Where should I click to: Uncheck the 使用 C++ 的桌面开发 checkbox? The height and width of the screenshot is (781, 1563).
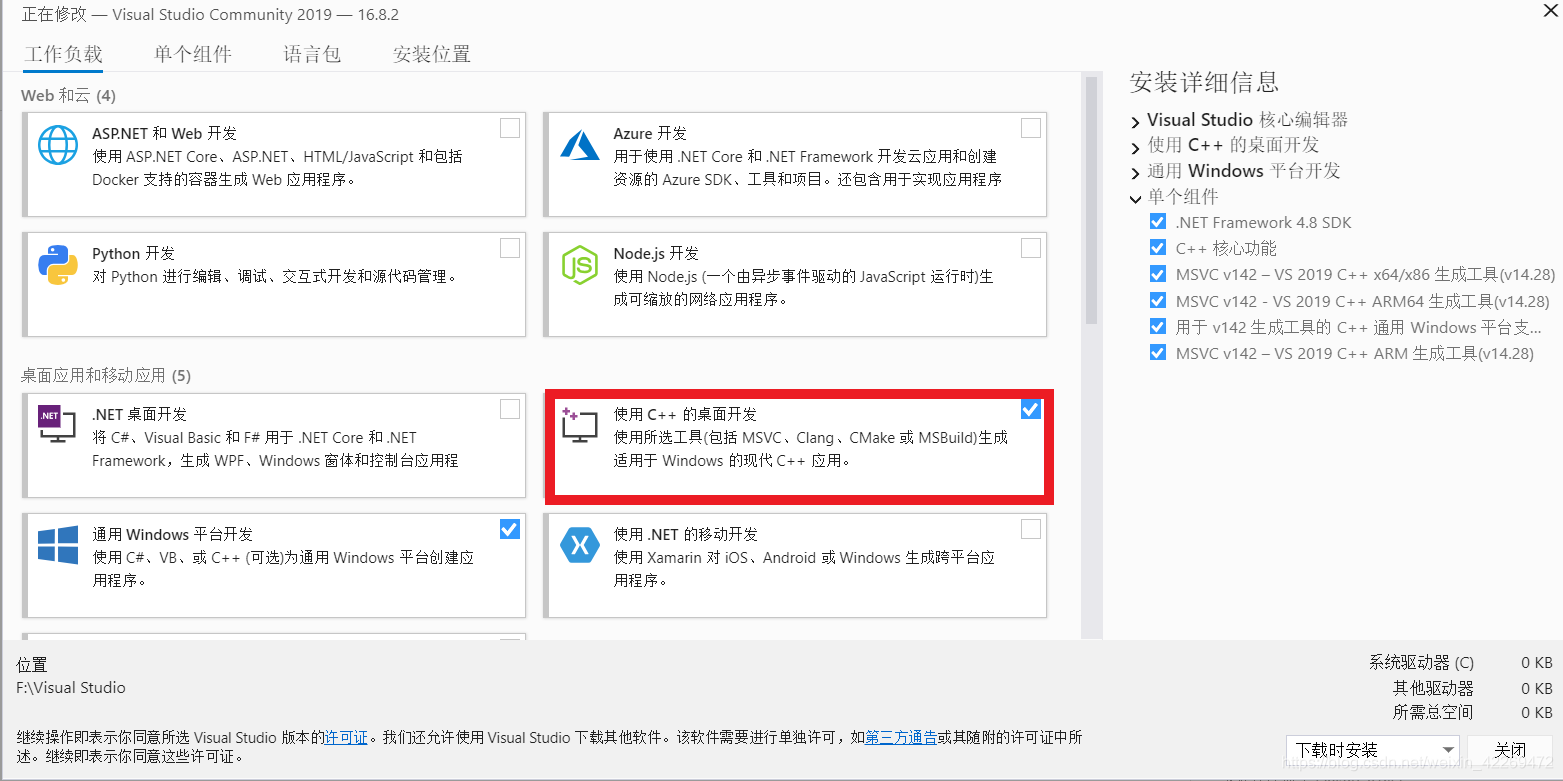(1031, 409)
